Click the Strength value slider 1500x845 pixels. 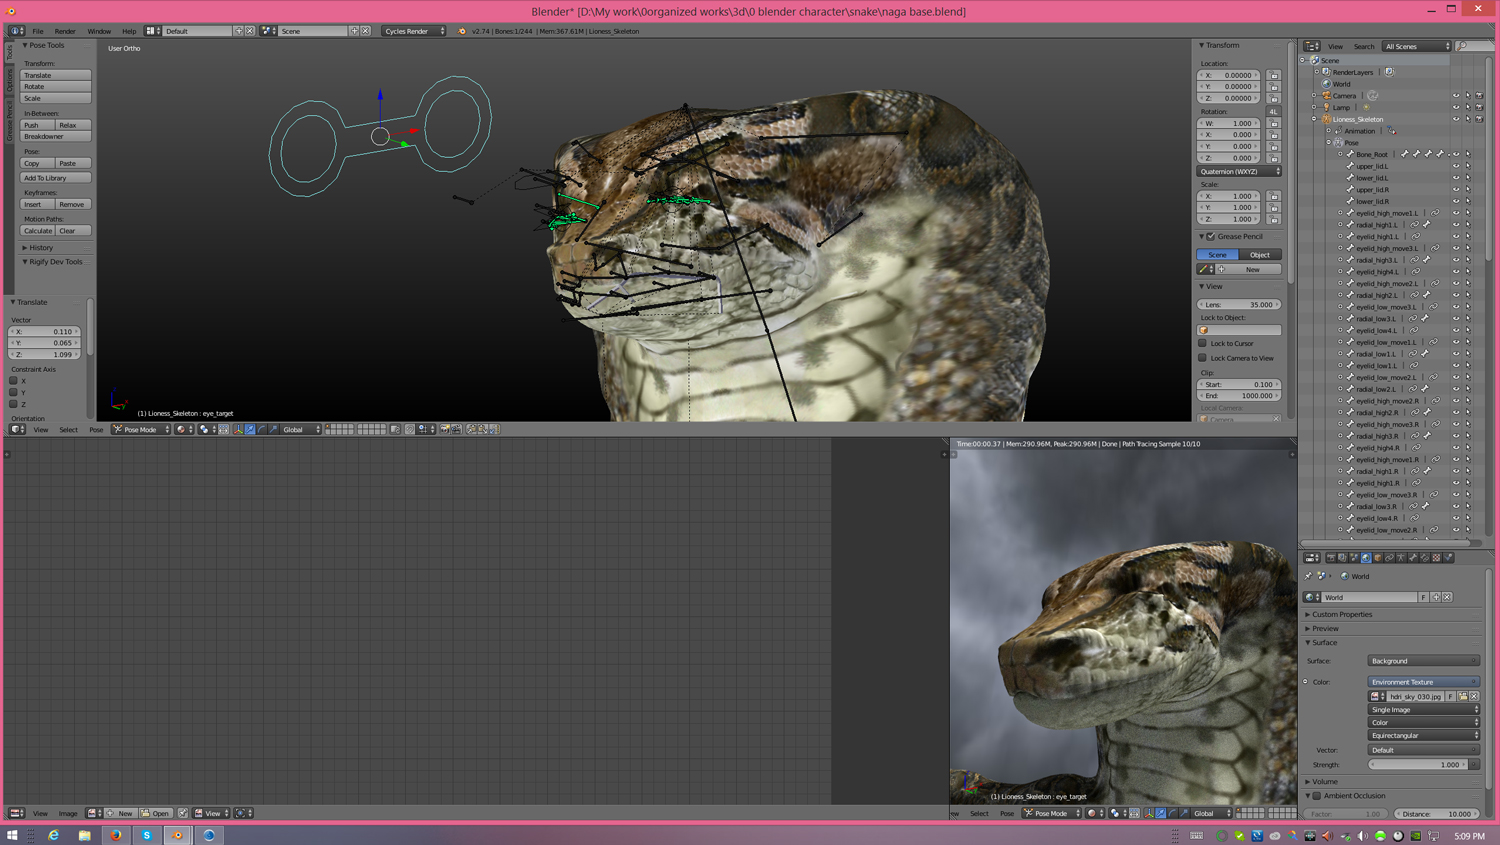pos(1418,764)
